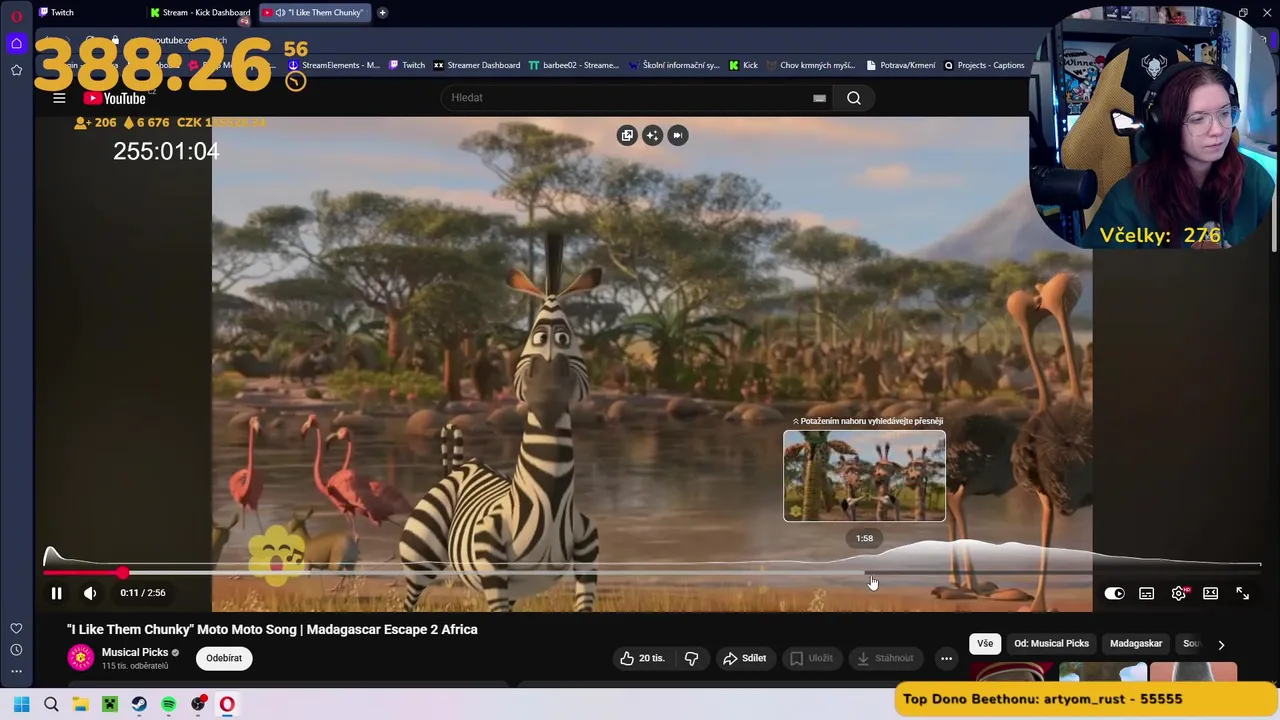Open a new browser tab with plus

coord(382,12)
